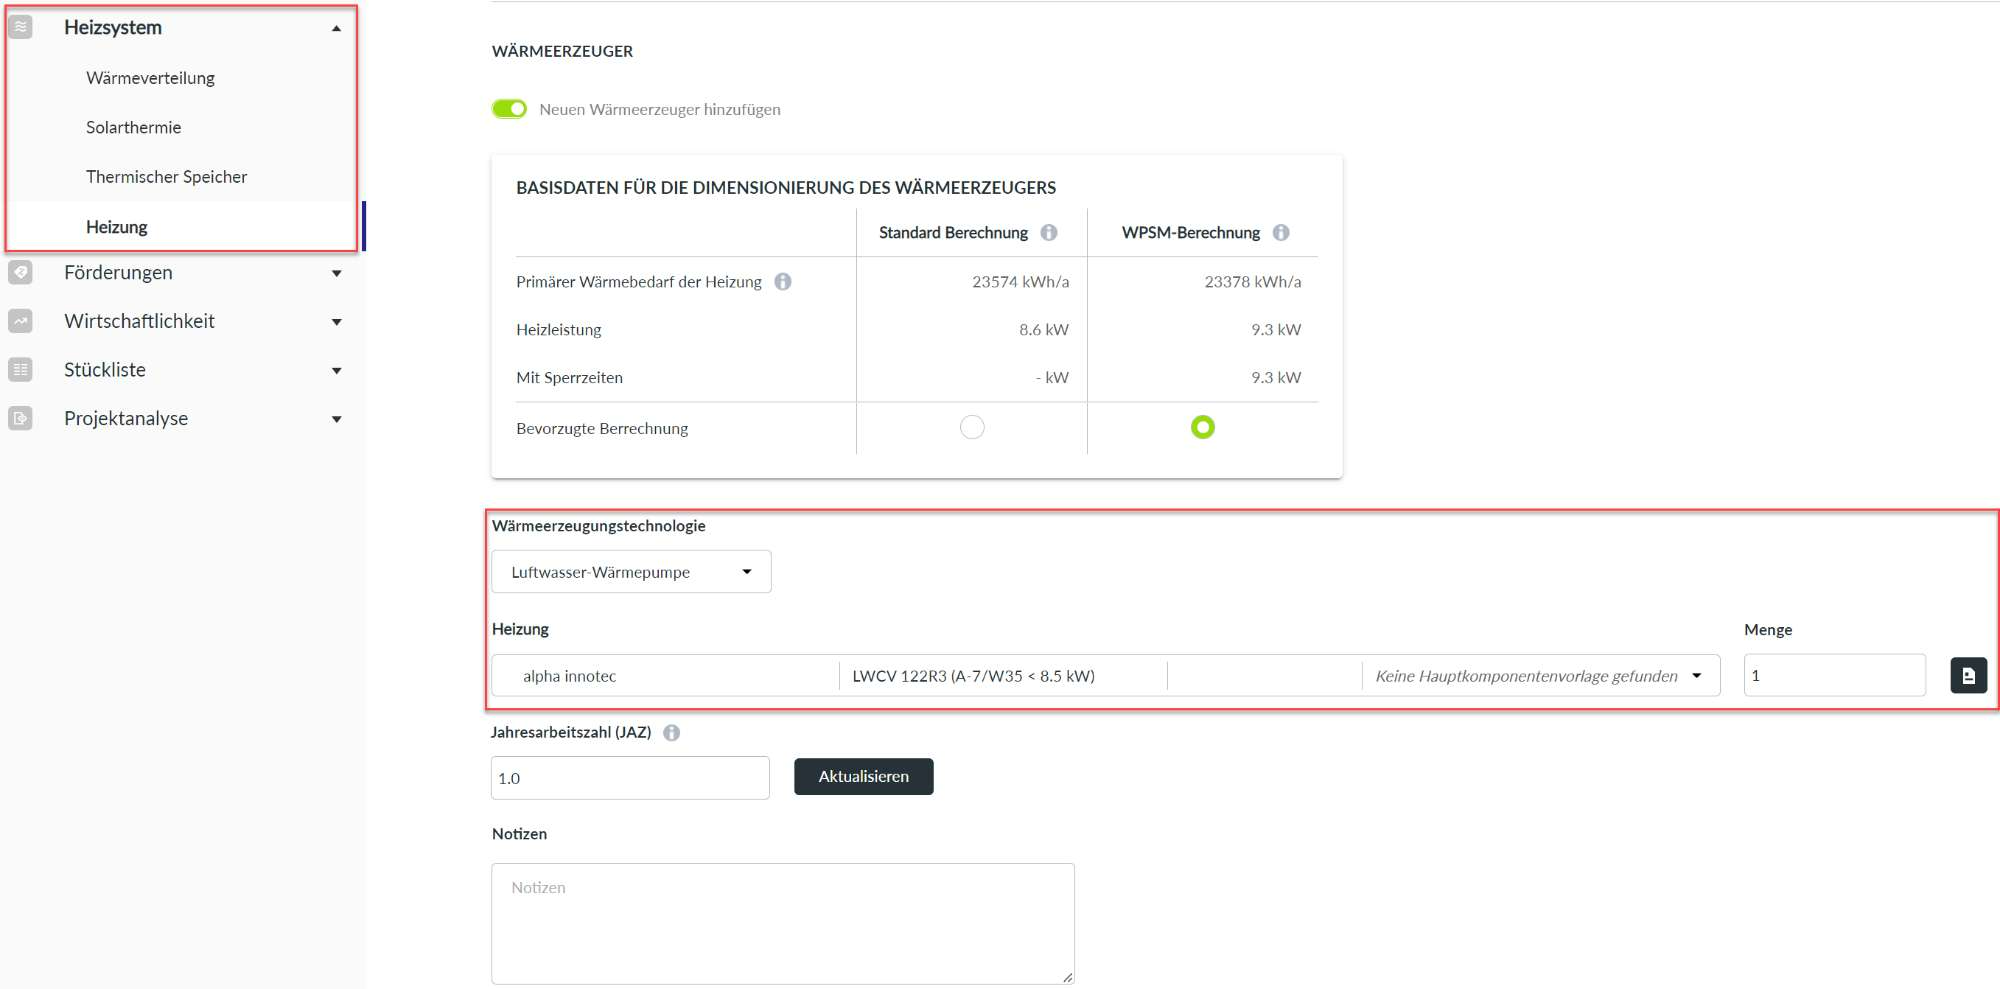Click into the Notizen text area

point(782,923)
